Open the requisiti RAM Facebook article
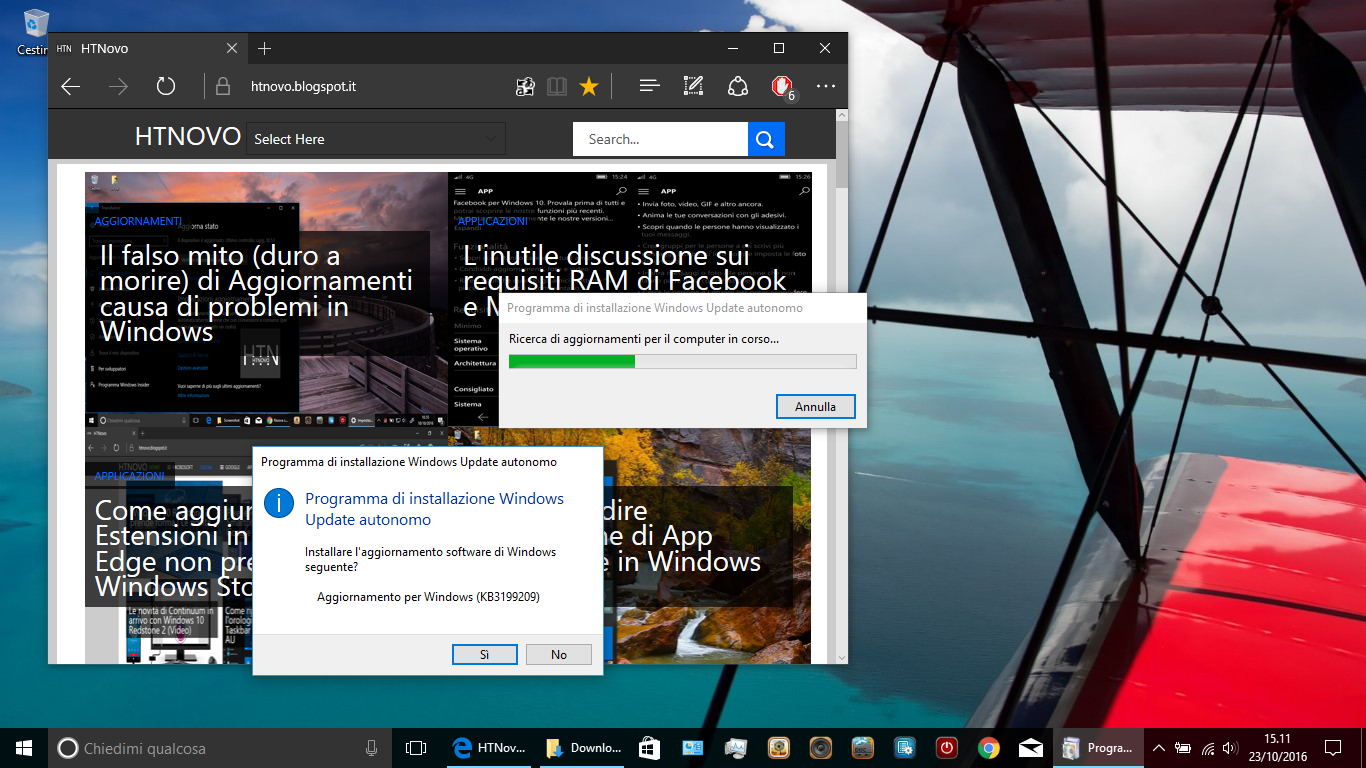 pyautogui.click(x=625, y=268)
